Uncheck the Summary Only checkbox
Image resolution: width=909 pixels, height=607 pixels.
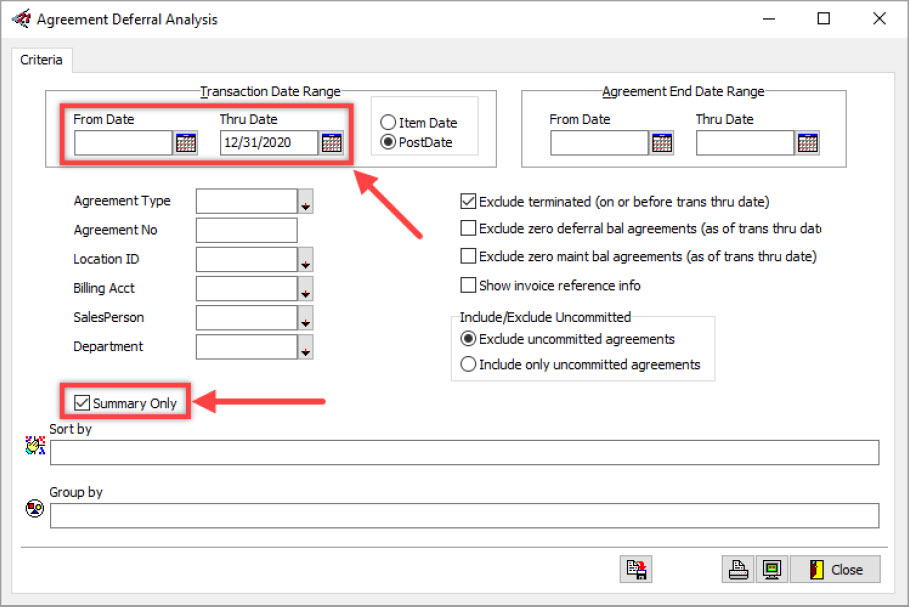tap(82, 403)
